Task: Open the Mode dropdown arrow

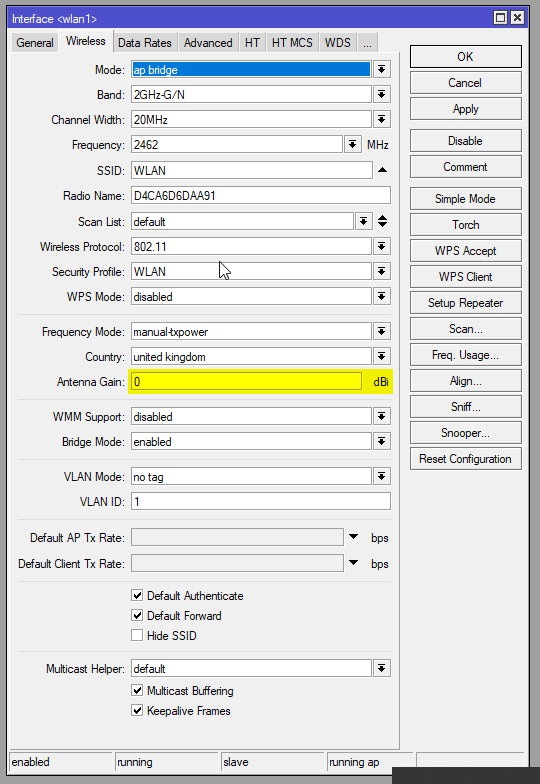Action: tap(382, 70)
